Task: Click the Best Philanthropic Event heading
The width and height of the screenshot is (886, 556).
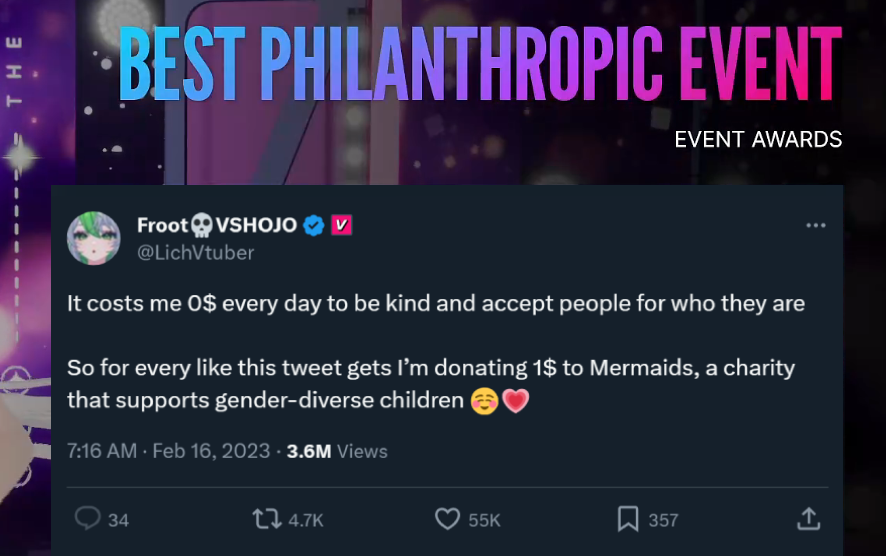Action: click(x=480, y=64)
